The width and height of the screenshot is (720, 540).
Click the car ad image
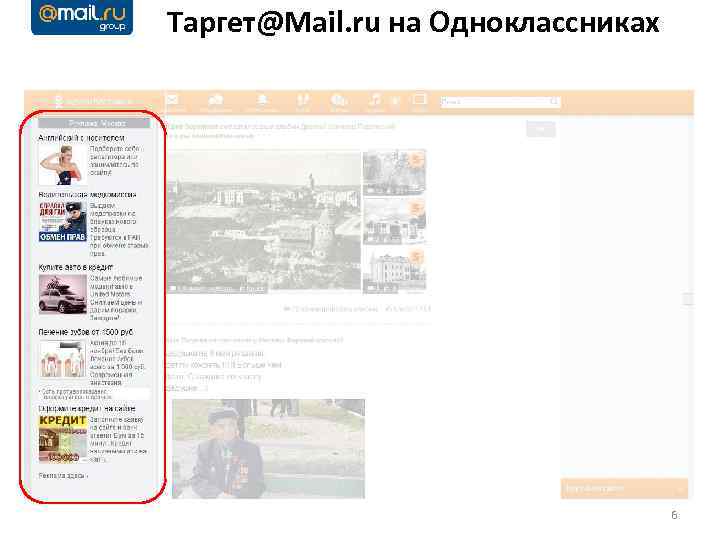click(x=62, y=294)
